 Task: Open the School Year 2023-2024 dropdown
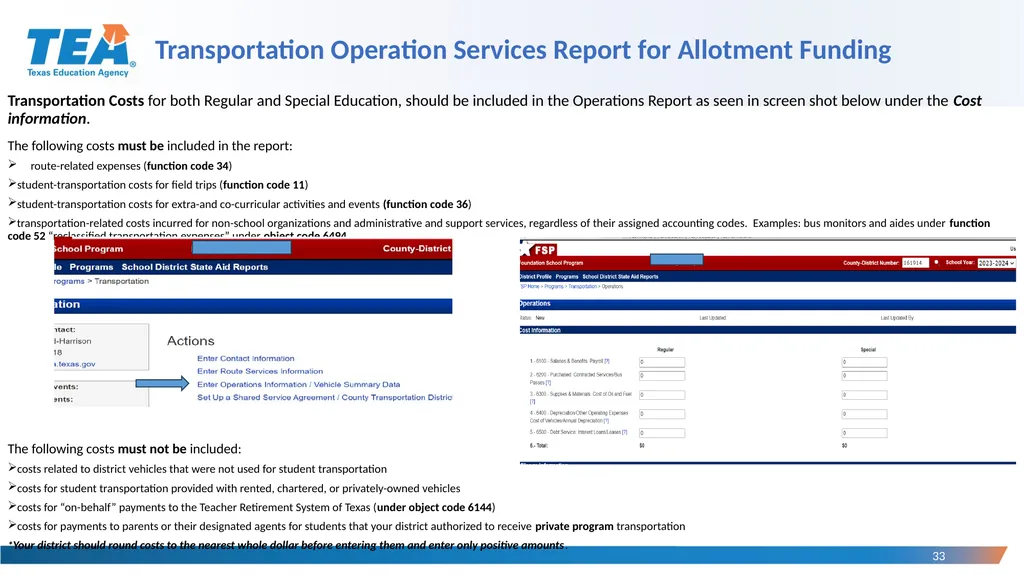(996, 263)
